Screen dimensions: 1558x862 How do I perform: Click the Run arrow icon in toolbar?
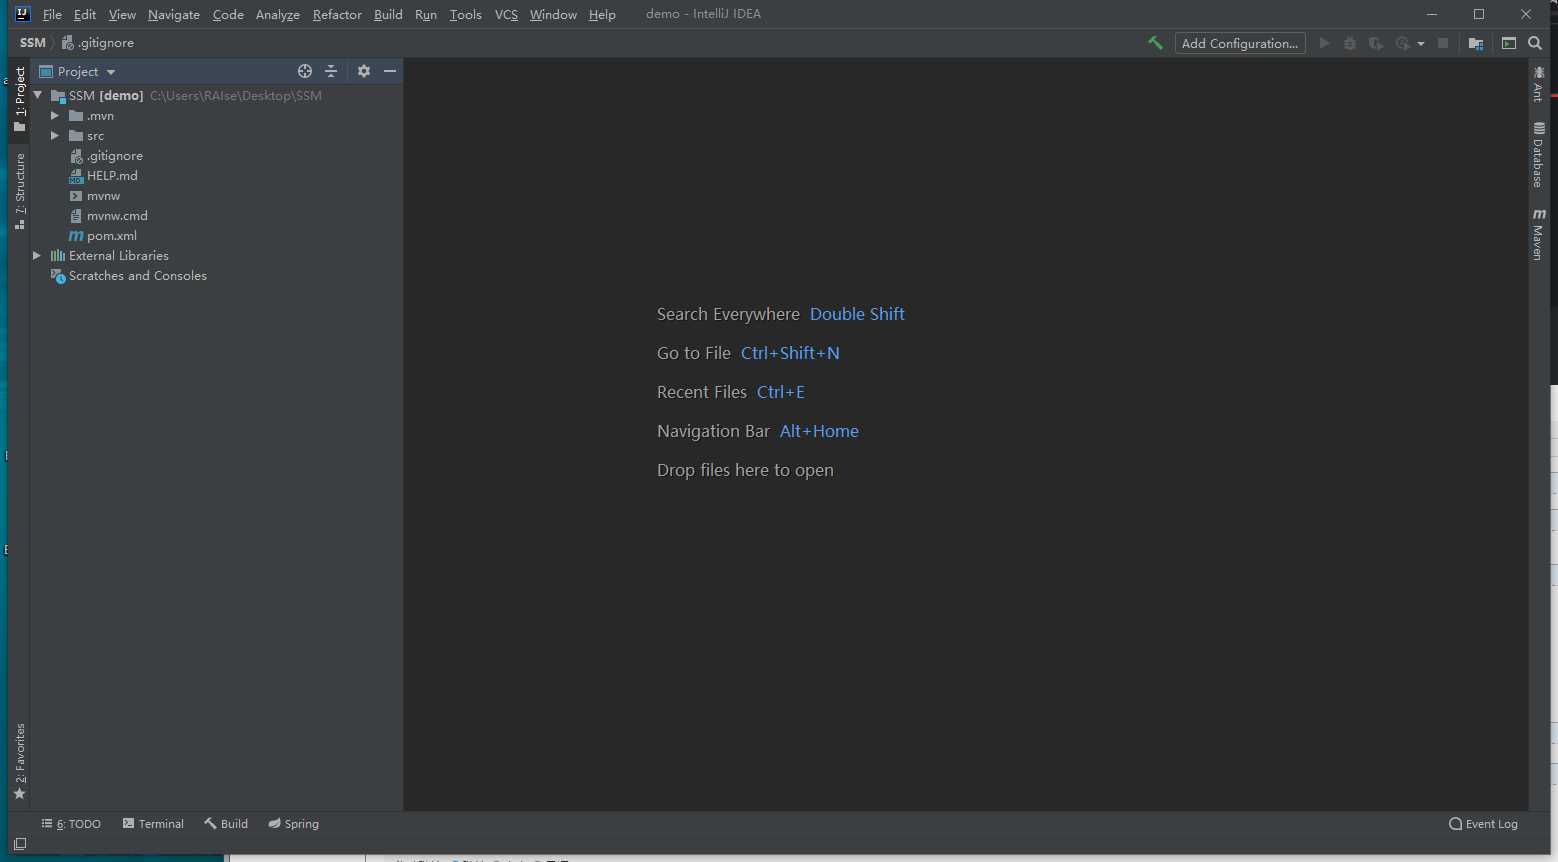(x=1324, y=43)
